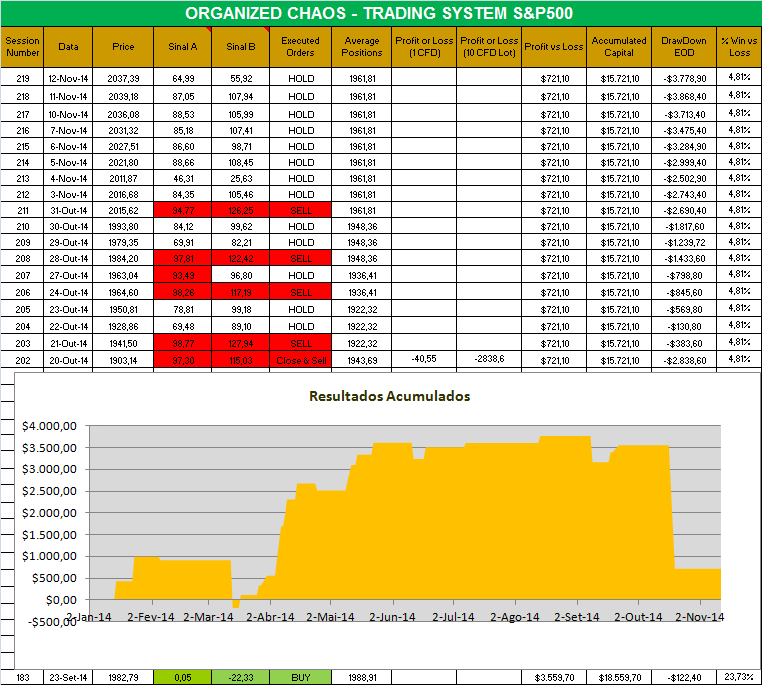Click session number cell 219
This screenshot has height=685, width=762.
pyautogui.click(x=22, y=78)
